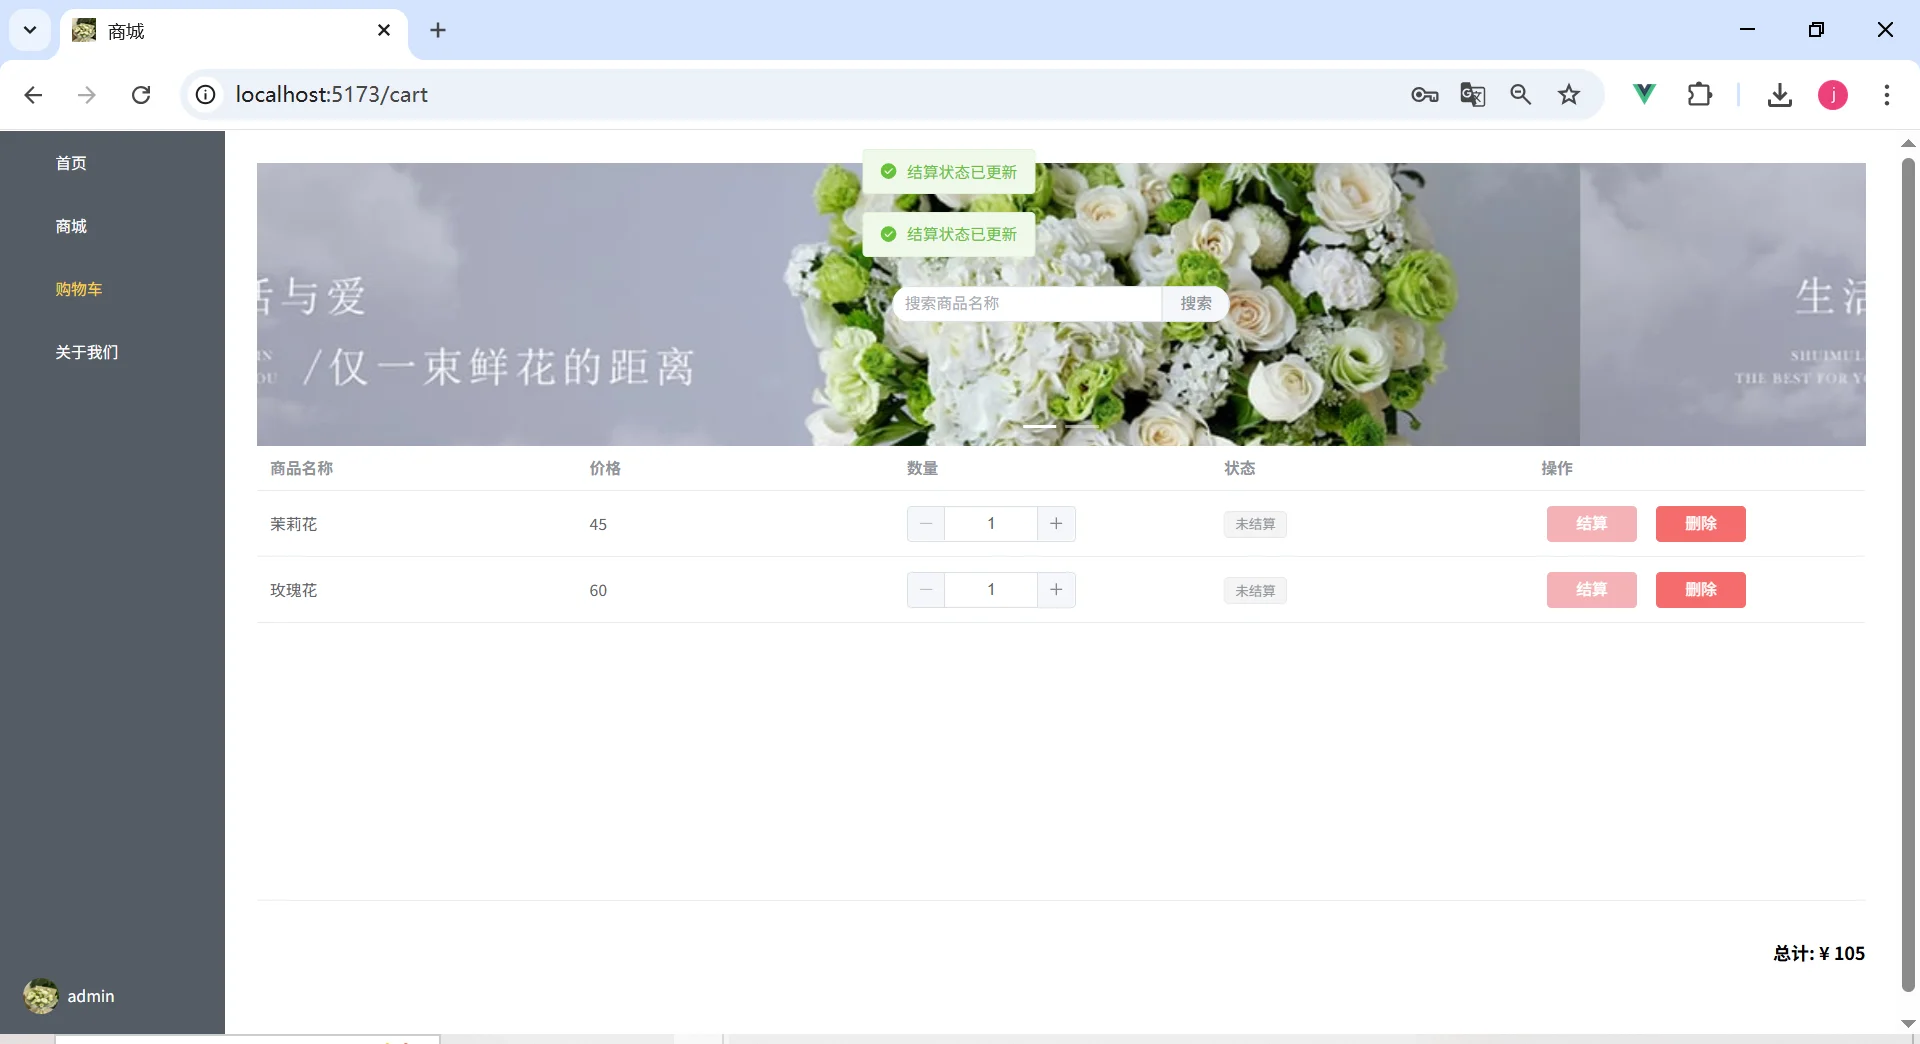1920x1044 pixels.
Task: Reload the cart page
Action: click(x=141, y=95)
